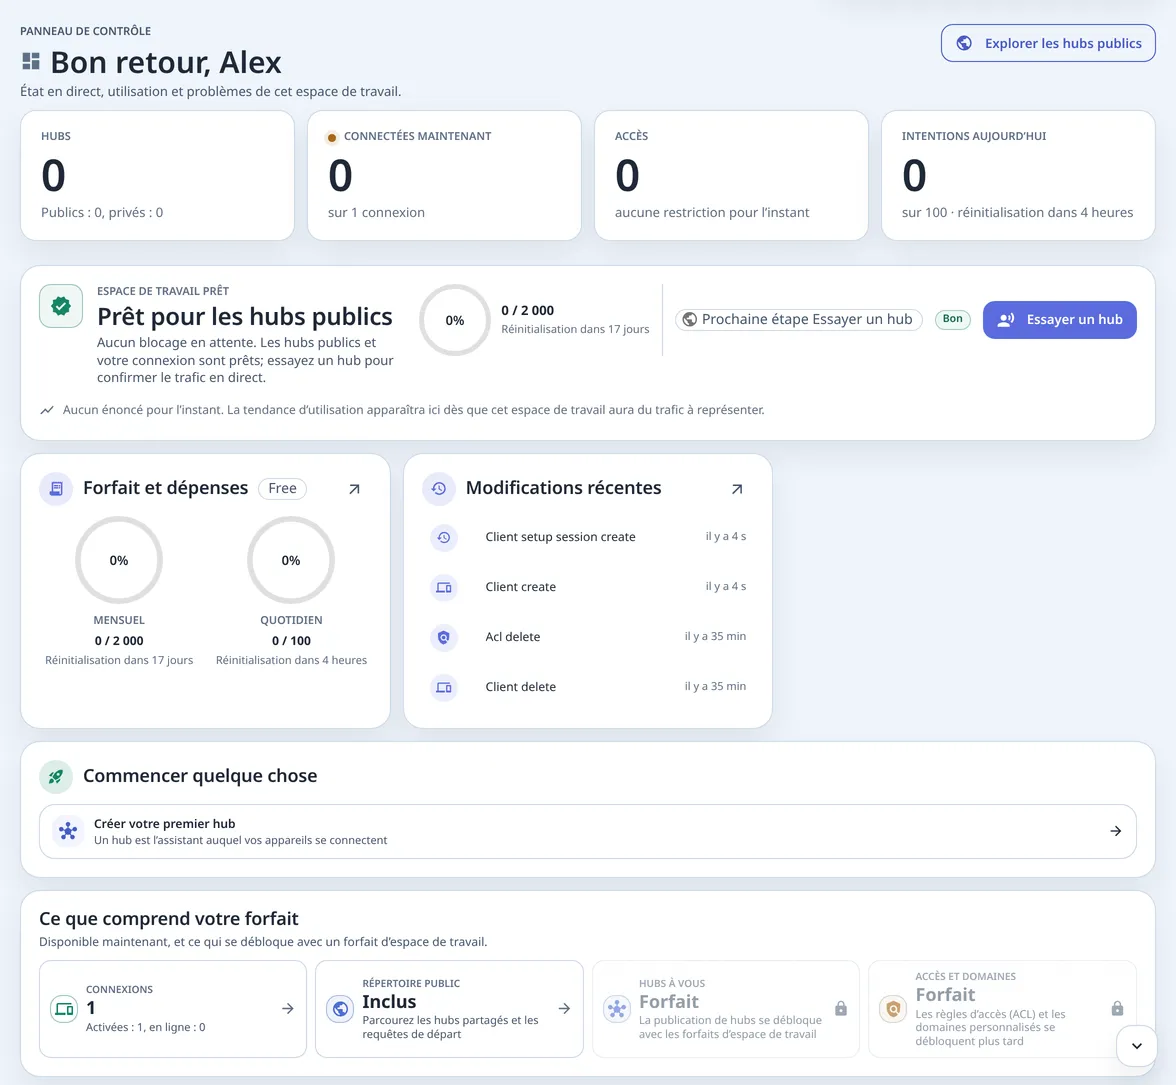Click Prochaine étape Essayer un hub chip

point(798,319)
